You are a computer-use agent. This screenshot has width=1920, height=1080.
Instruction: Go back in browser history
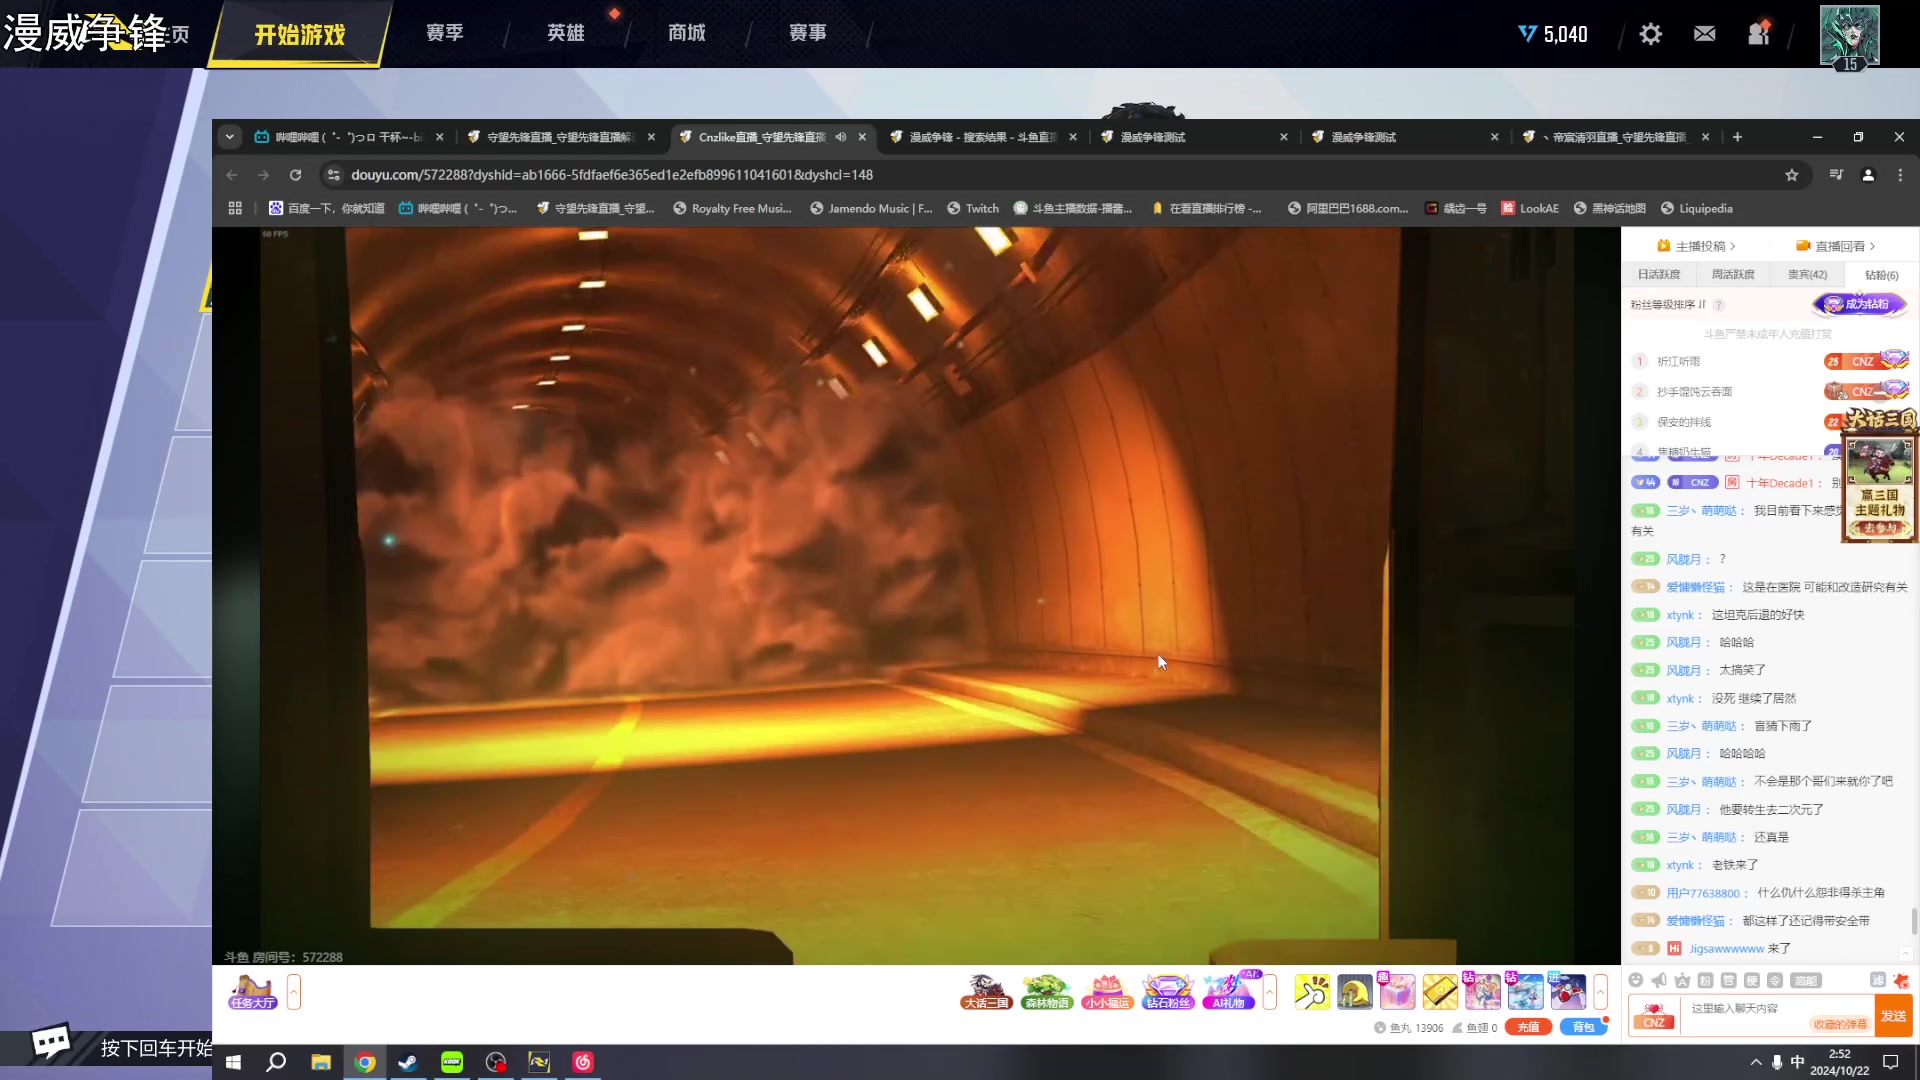(232, 175)
